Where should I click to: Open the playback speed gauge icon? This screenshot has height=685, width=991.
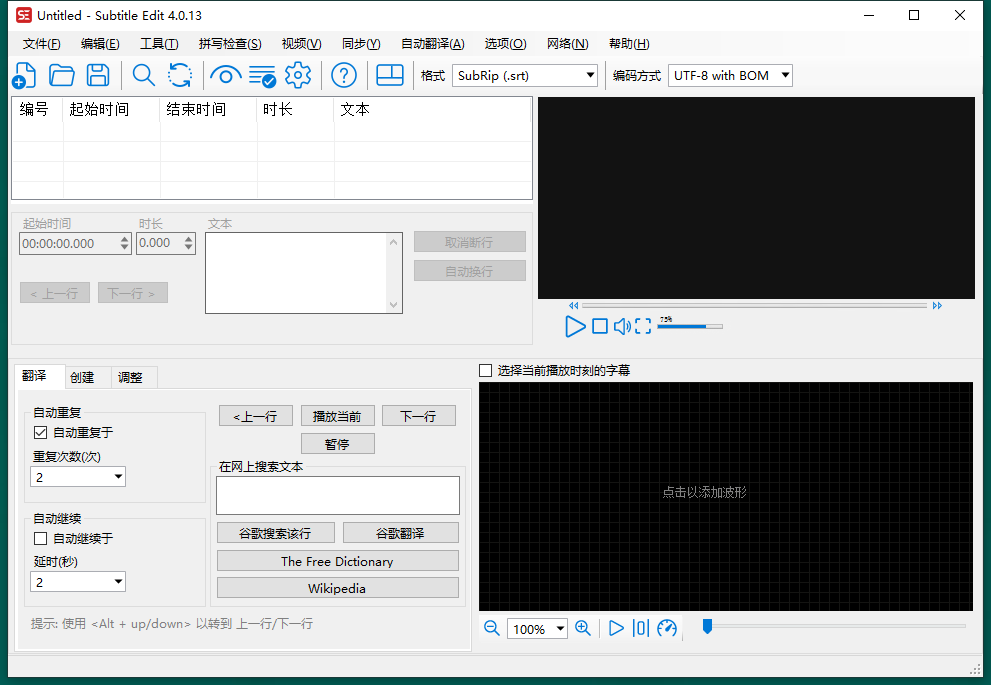pyautogui.click(x=667, y=628)
